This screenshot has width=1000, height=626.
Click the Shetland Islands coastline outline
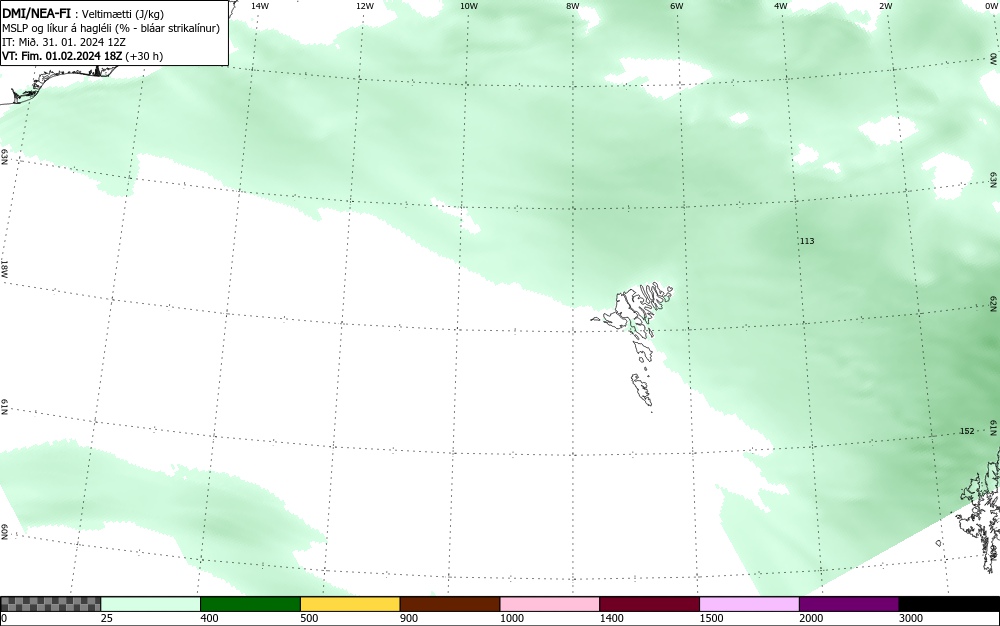(x=981, y=510)
